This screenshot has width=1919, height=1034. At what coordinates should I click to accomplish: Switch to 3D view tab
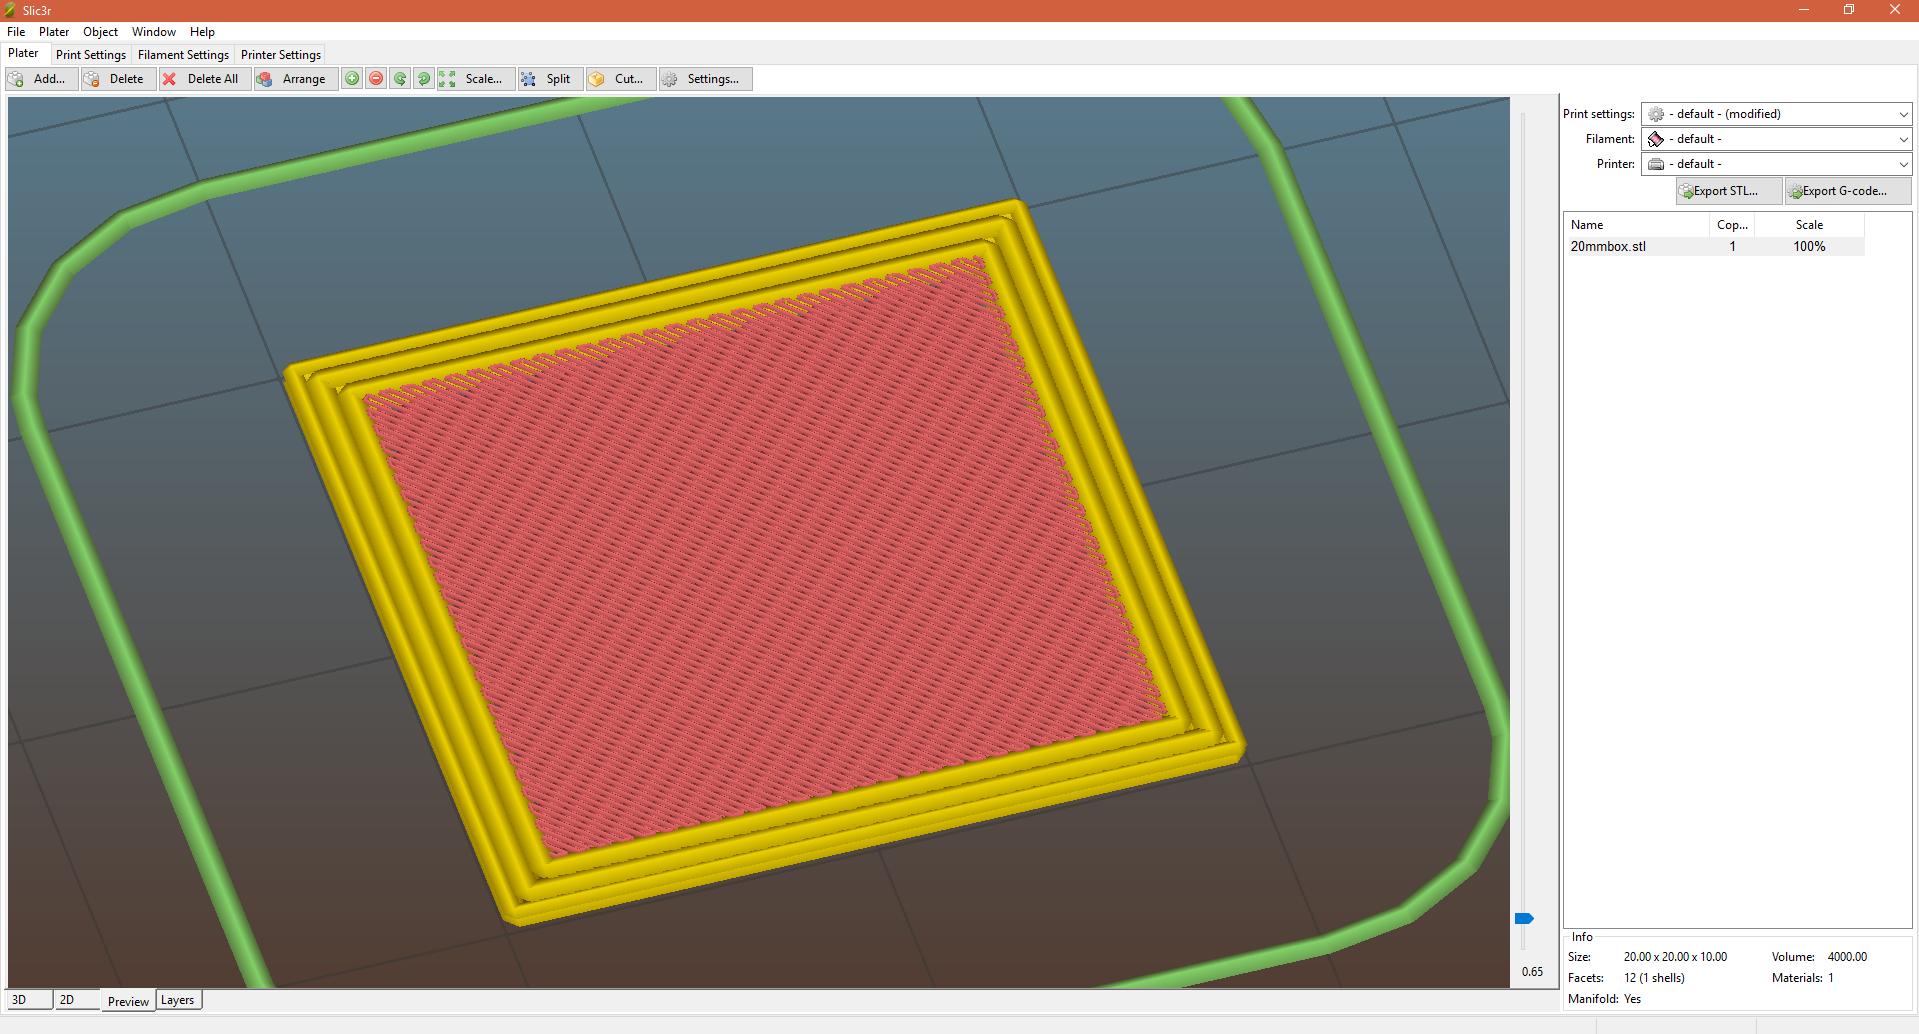coord(29,1000)
